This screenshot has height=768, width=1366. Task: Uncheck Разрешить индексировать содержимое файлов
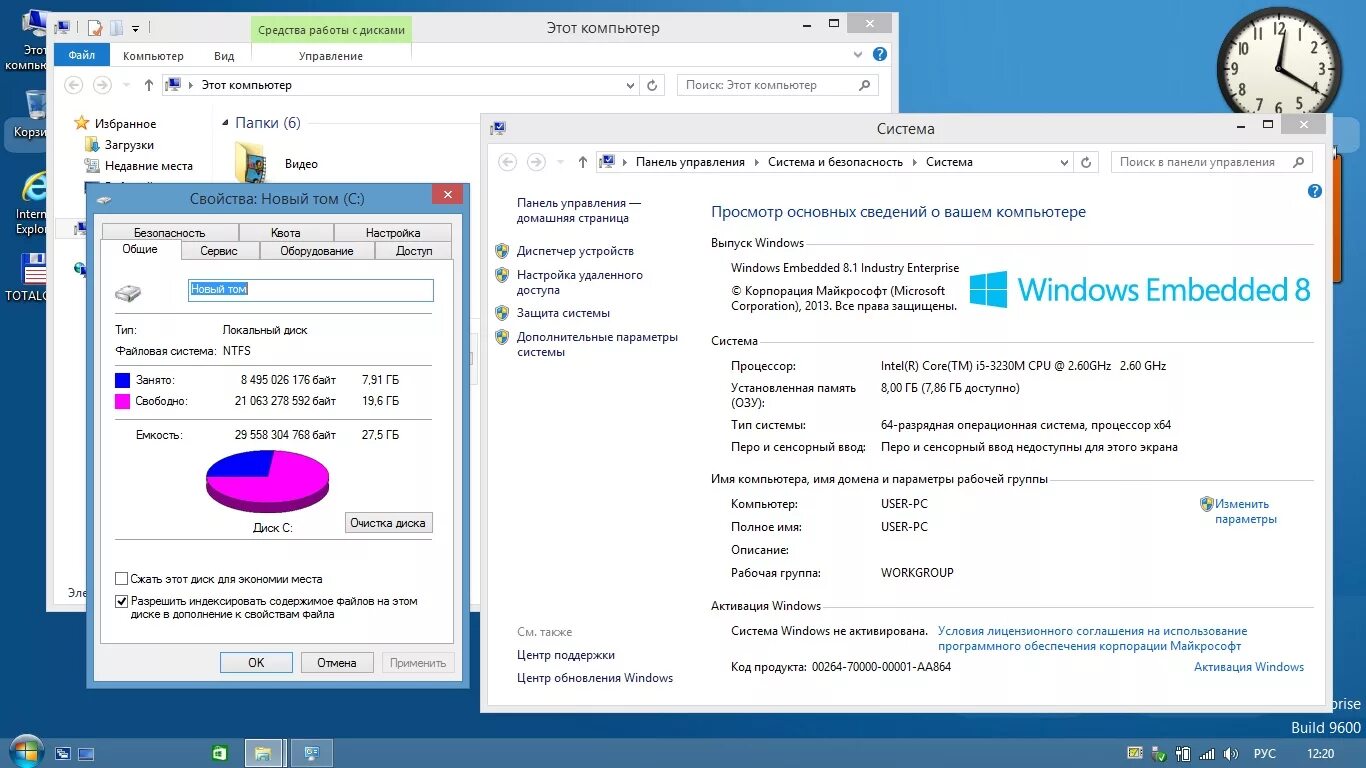click(122, 602)
